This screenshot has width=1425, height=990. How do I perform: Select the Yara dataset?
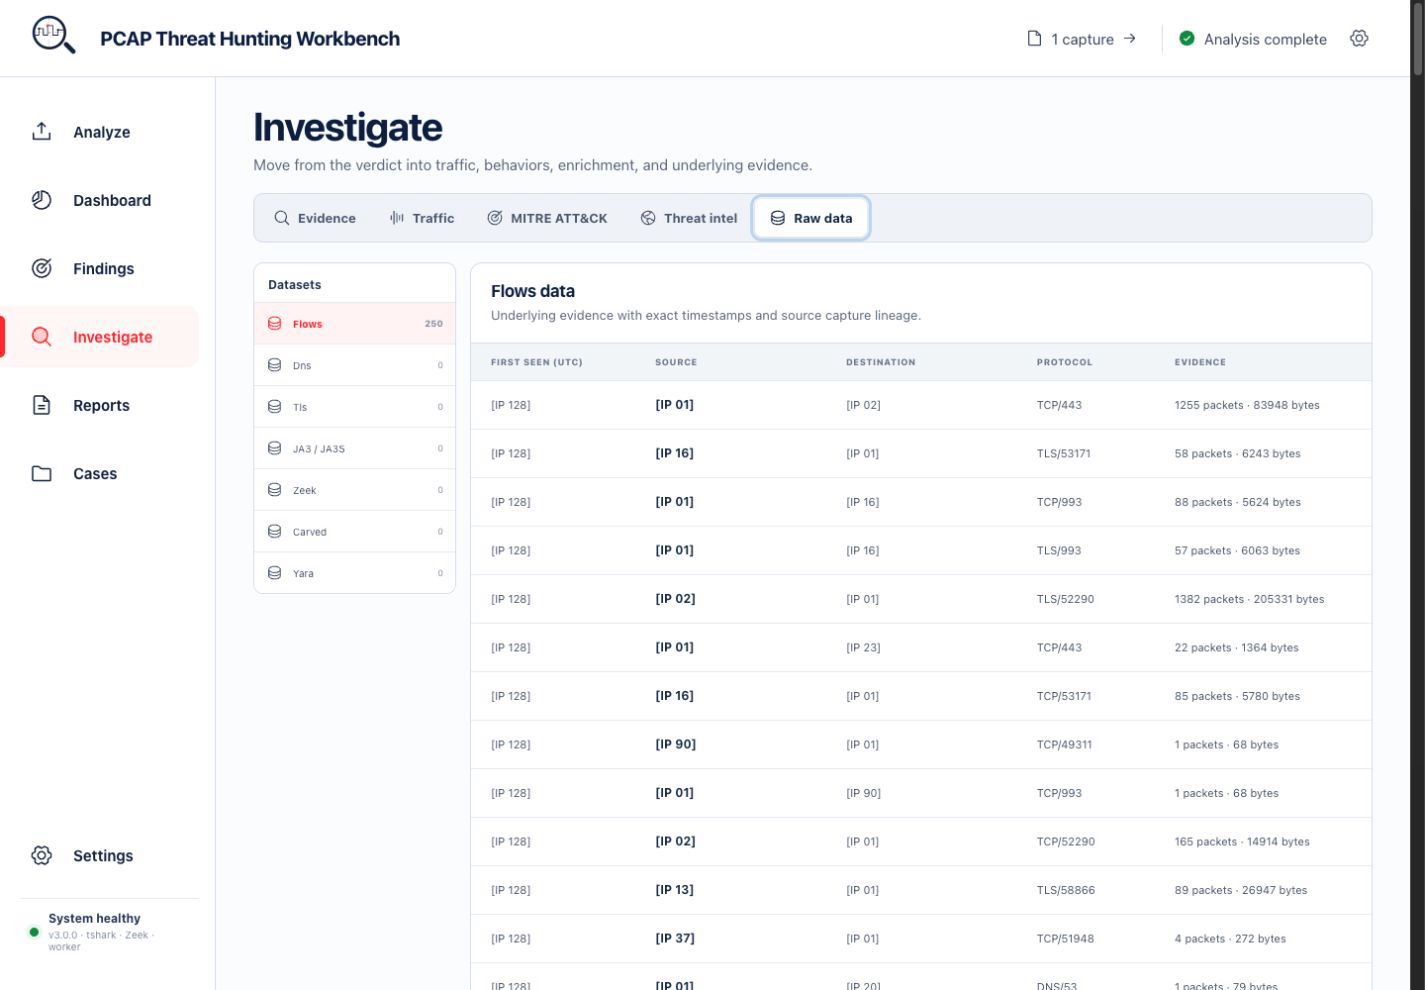coord(355,573)
